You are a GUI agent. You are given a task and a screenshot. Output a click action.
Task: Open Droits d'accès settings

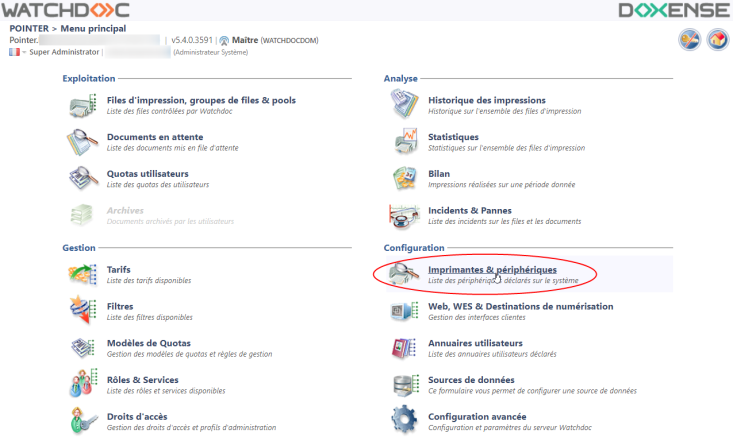pos(139,416)
